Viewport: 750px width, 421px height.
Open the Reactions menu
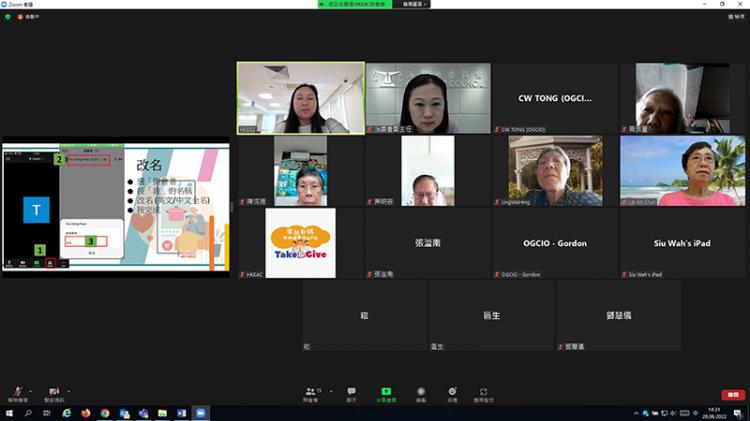pos(453,392)
